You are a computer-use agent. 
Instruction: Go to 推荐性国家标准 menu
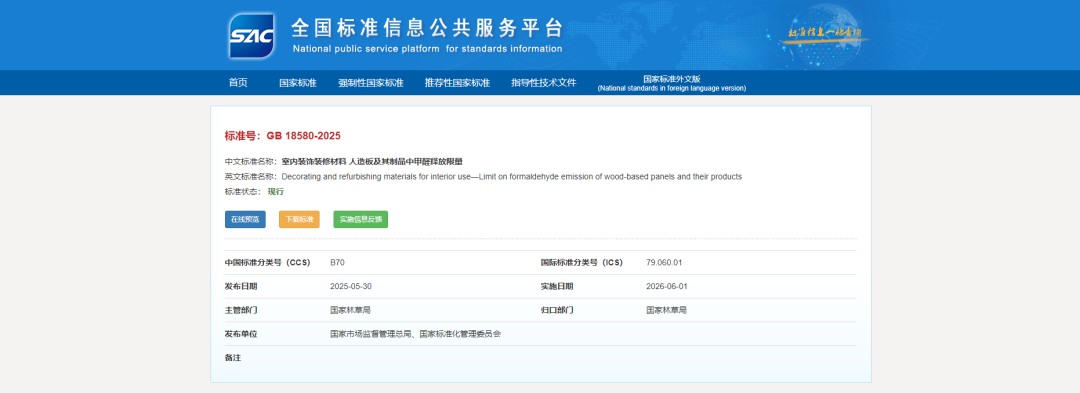pyautogui.click(x=457, y=83)
